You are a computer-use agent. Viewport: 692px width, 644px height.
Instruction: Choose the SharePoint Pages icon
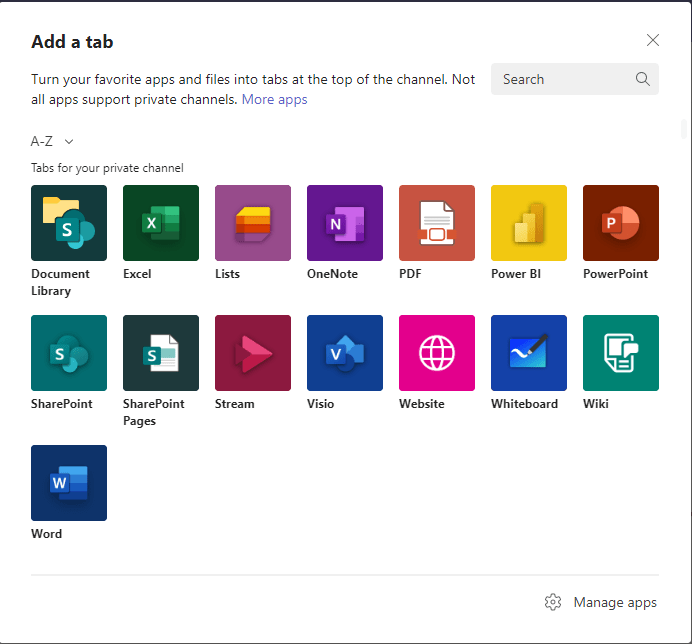coord(161,353)
